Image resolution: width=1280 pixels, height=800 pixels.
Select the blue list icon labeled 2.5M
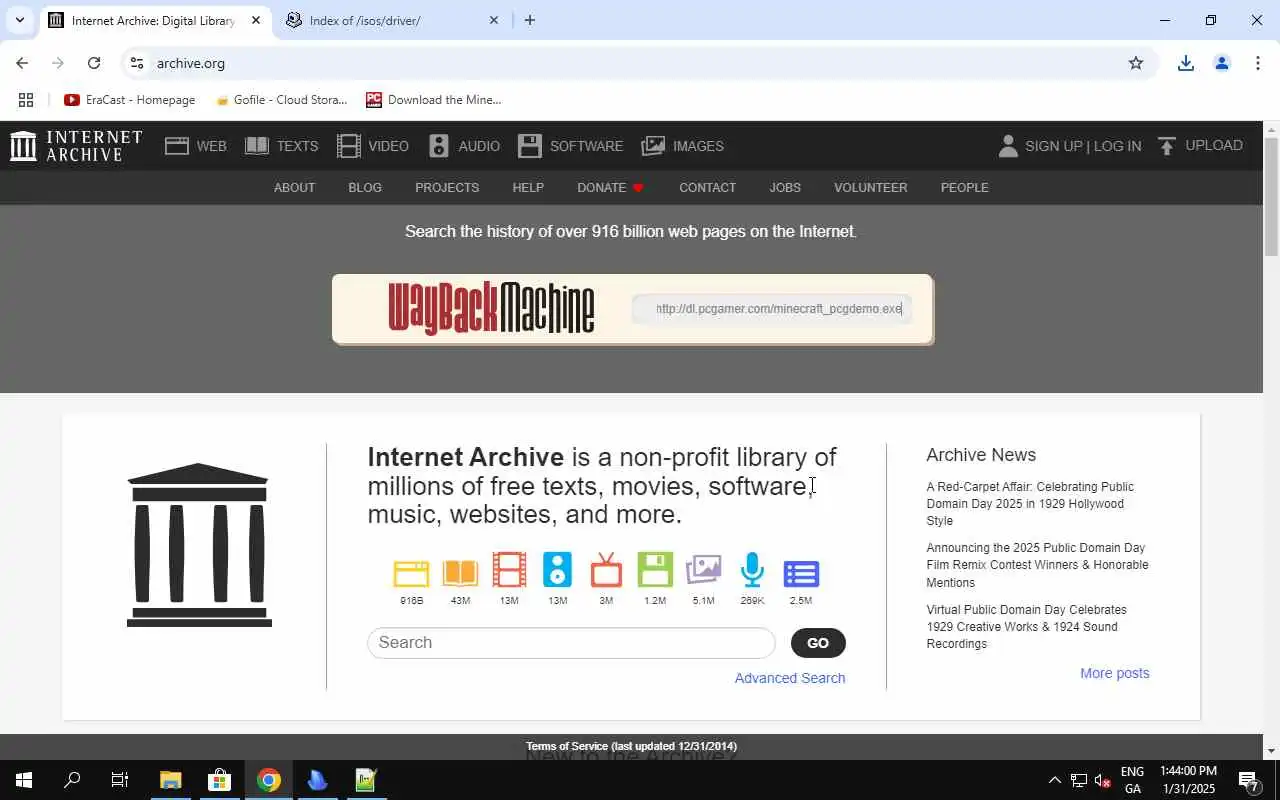801,573
